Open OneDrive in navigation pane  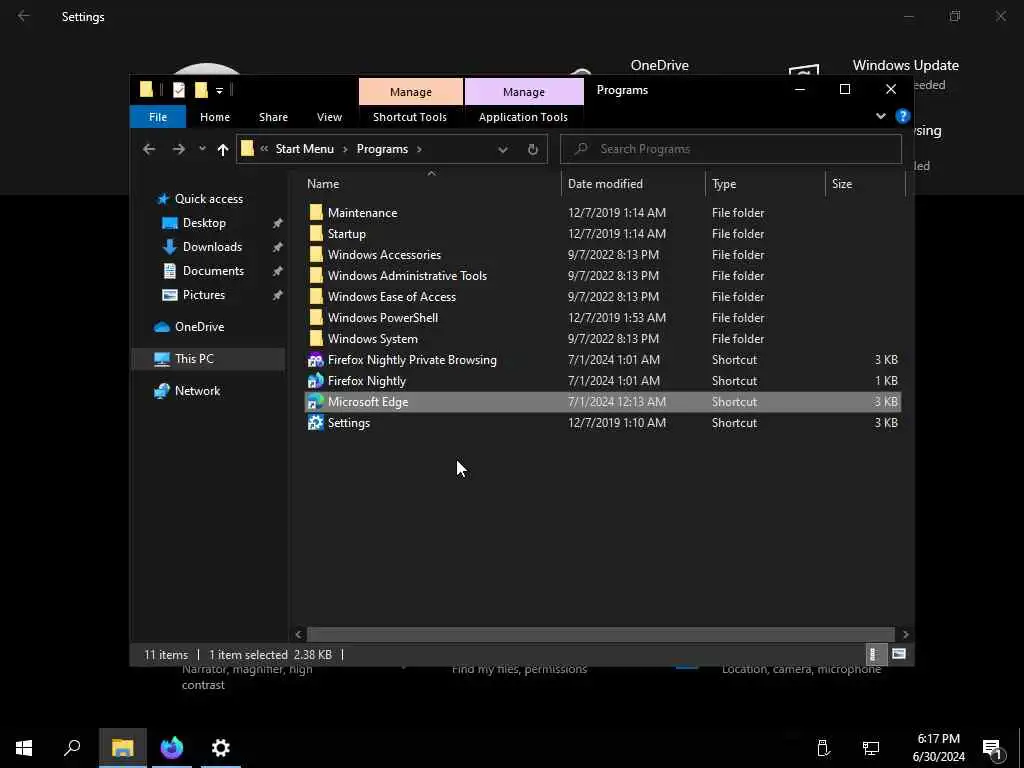click(x=199, y=327)
